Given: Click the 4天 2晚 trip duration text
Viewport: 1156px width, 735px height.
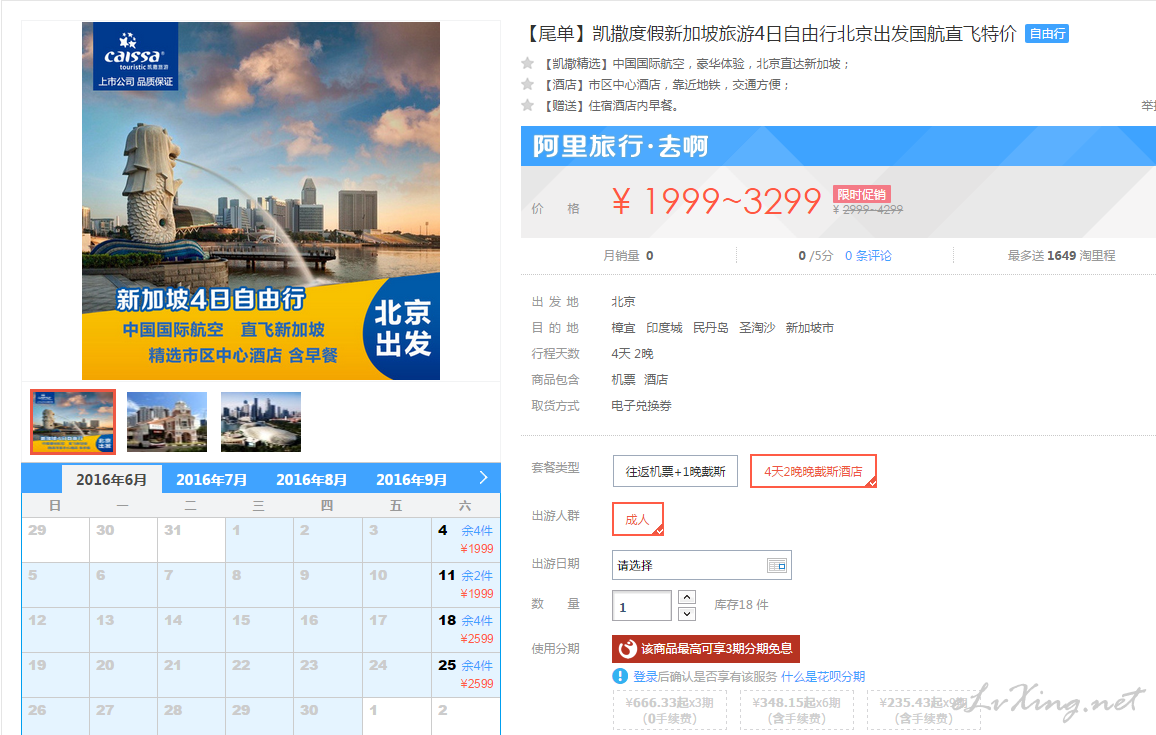Looking at the screenshot, I should coord(633,354).
